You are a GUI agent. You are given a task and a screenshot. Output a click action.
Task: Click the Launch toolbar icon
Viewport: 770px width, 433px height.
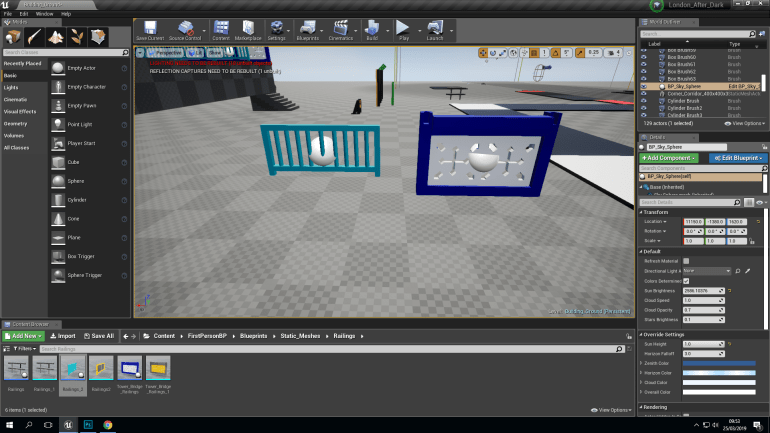point(435,30)
